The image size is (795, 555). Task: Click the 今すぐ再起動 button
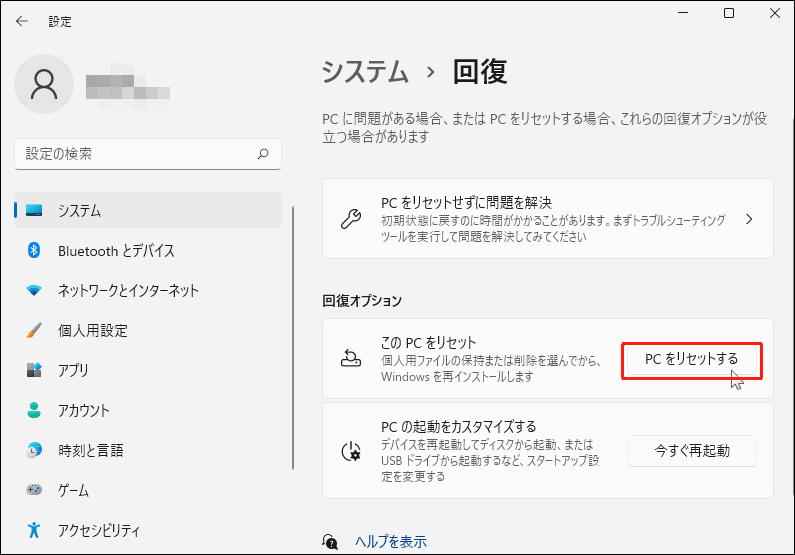692,451
